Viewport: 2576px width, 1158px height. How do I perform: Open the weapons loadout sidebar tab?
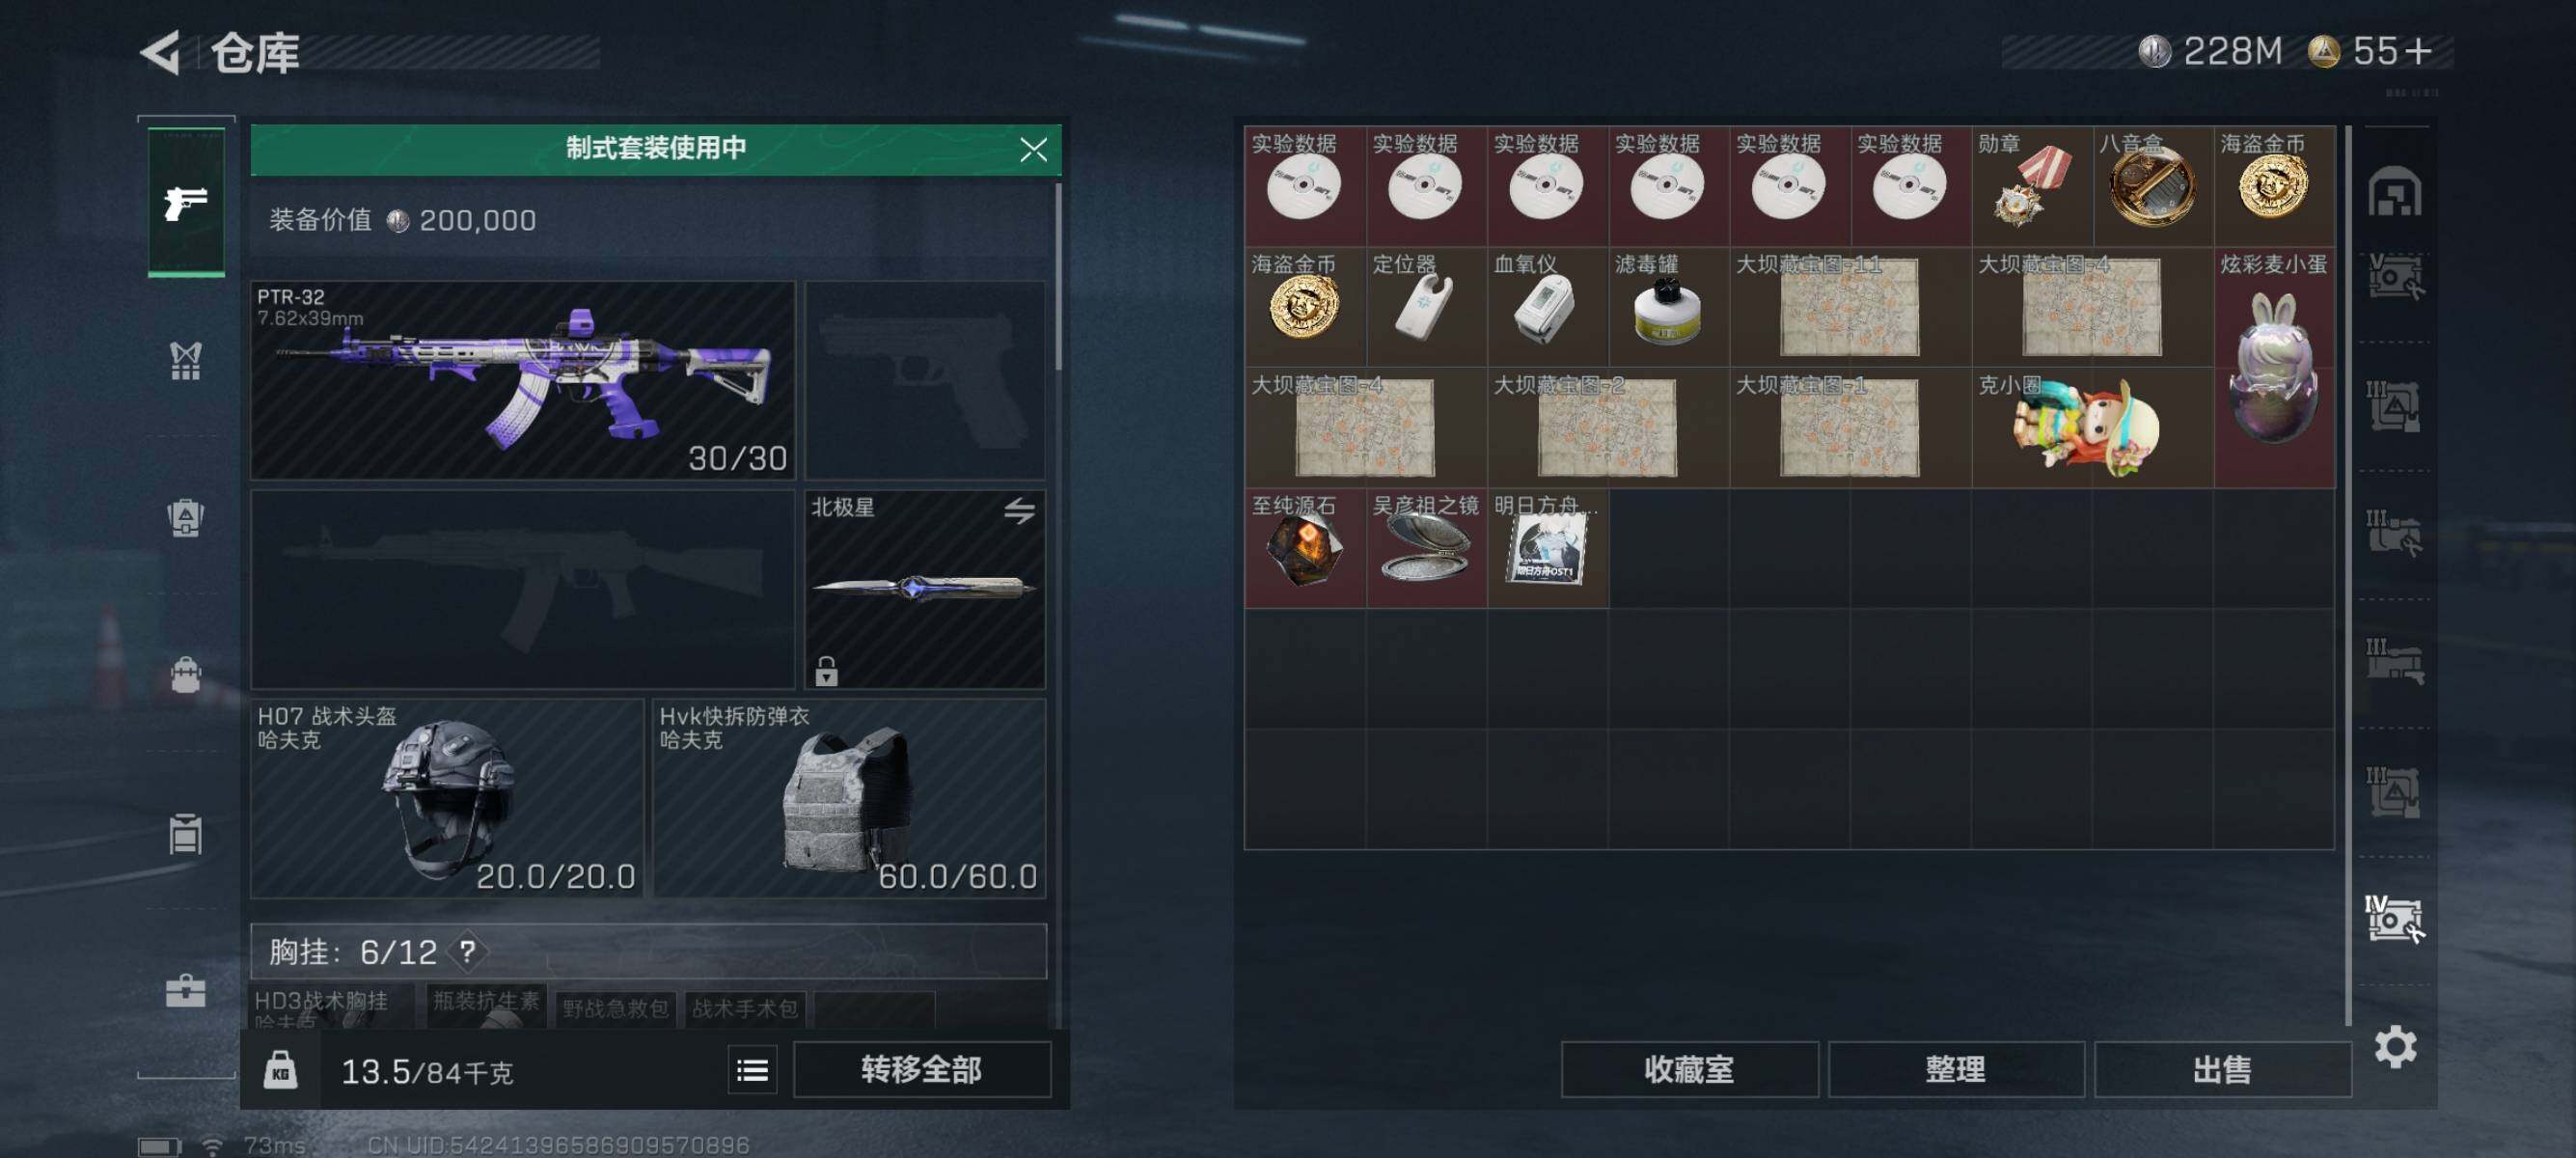tap(186, 202)
